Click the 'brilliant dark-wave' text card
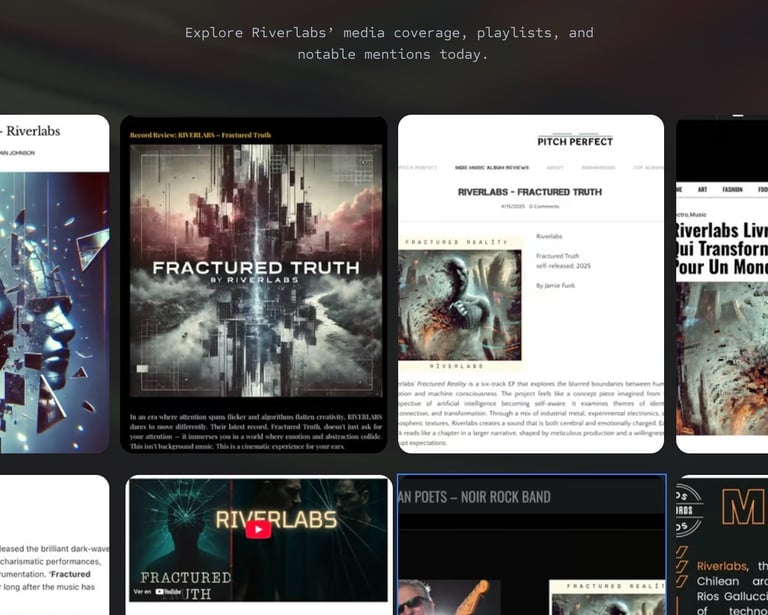Screen dimensions: 768x615 [54, 545]
